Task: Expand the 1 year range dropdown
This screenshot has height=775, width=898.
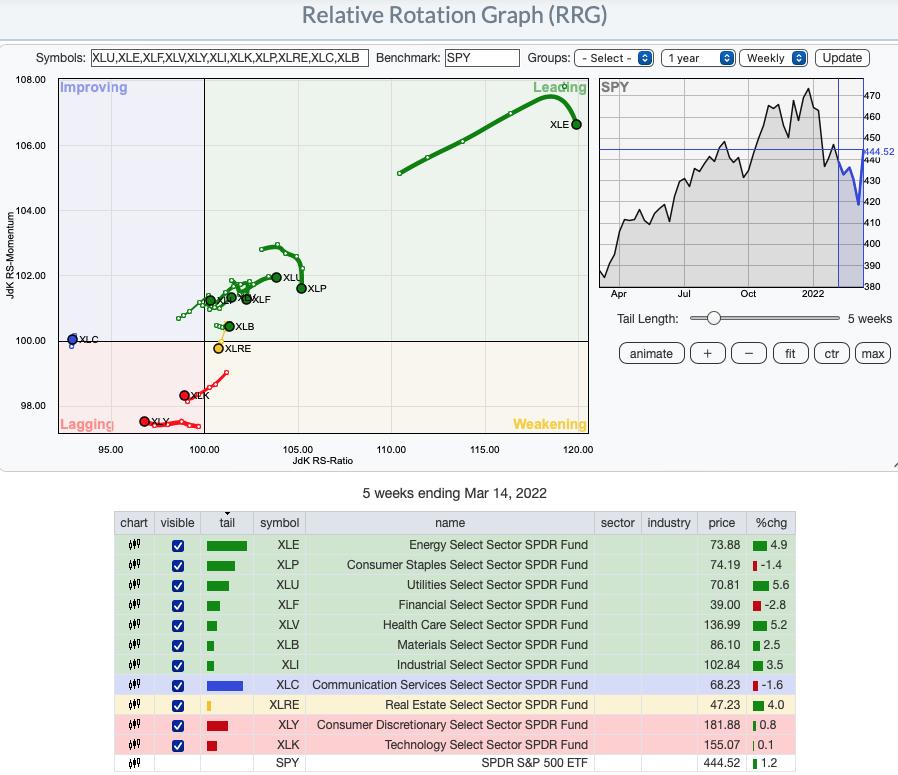Action: click(699, 58)
